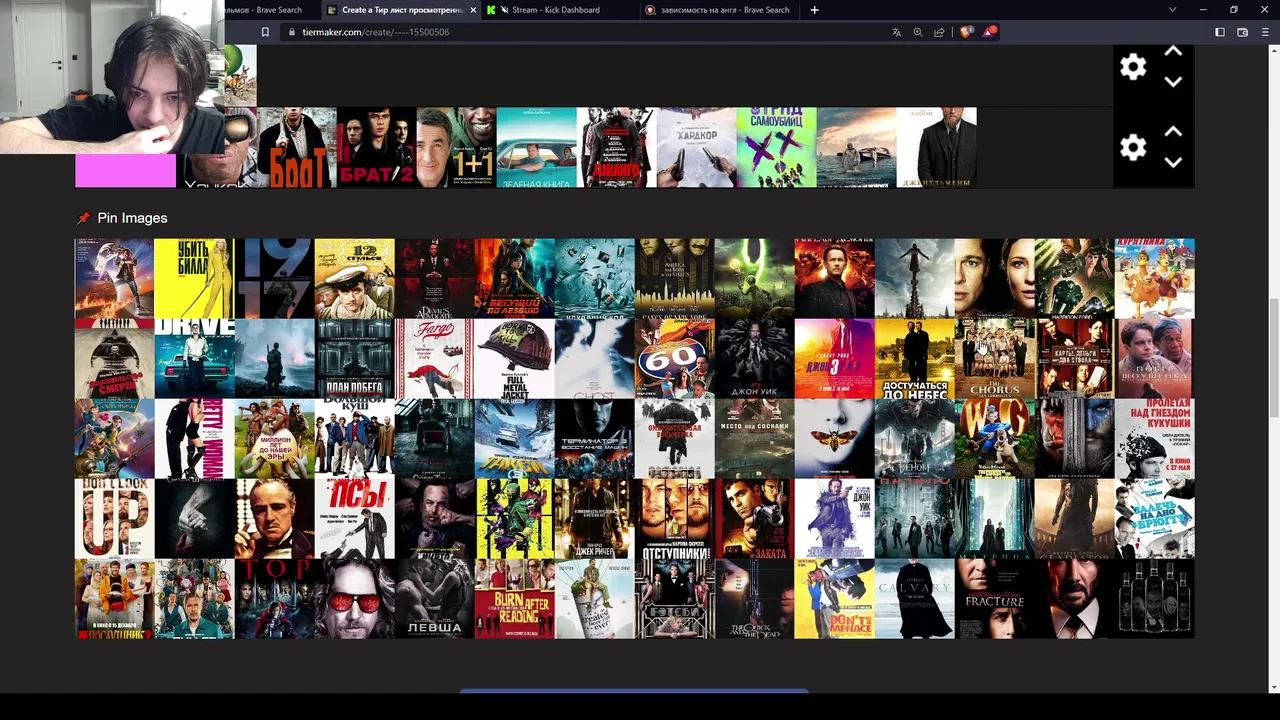Select the Достучаться до небес poster

(x=915, y=358)
